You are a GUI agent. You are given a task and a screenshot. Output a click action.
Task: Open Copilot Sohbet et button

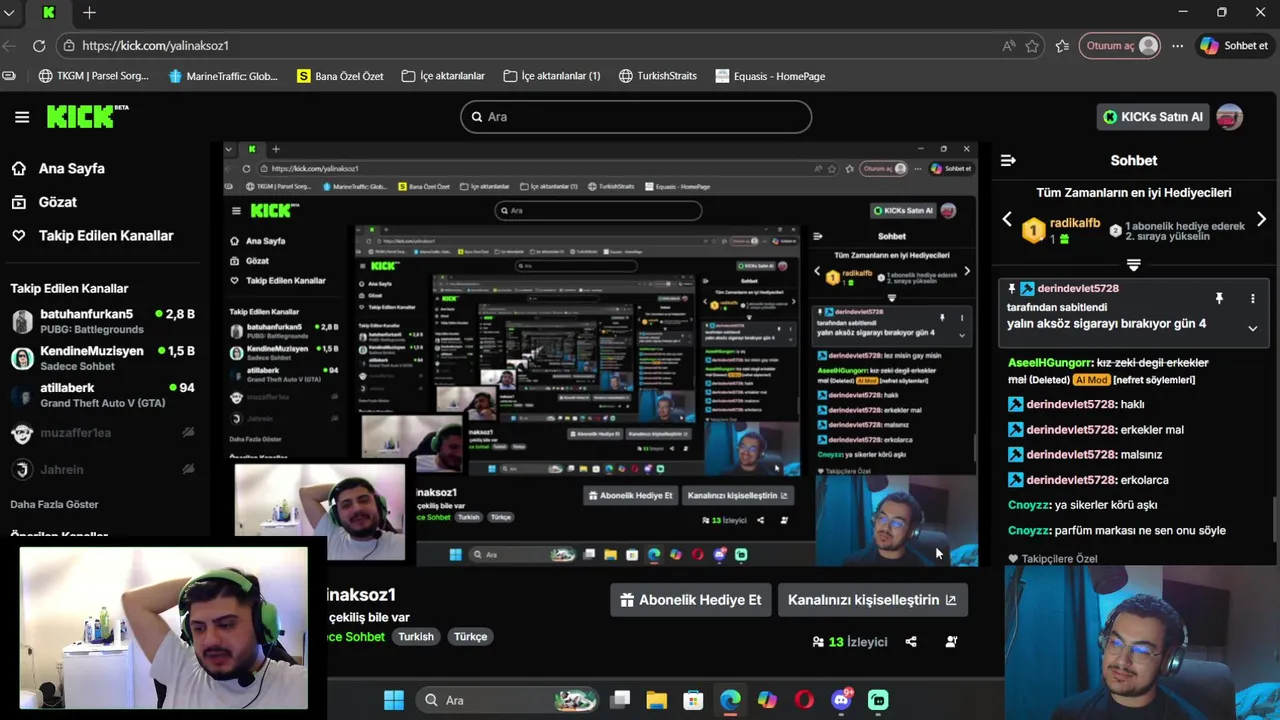coord(1234,46)
